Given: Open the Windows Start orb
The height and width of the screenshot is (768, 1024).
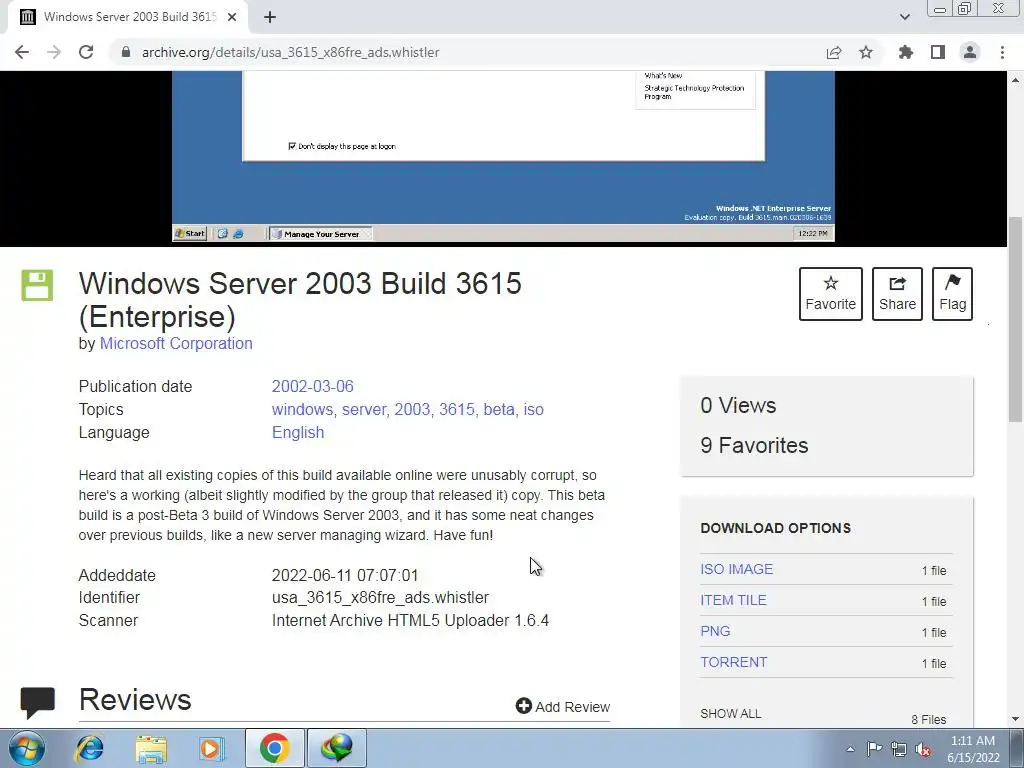Looking at the screenshot, I should tap(27, 748).
